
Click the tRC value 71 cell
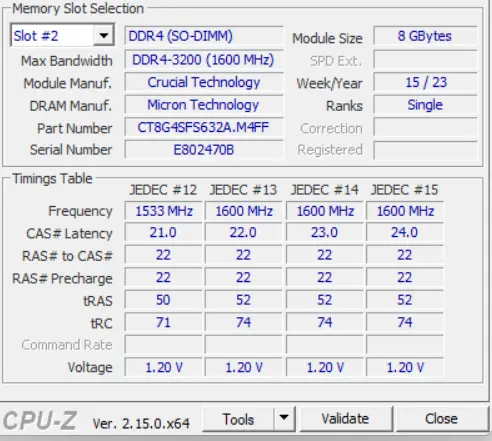pyautogui.click(x=163, y=322)
